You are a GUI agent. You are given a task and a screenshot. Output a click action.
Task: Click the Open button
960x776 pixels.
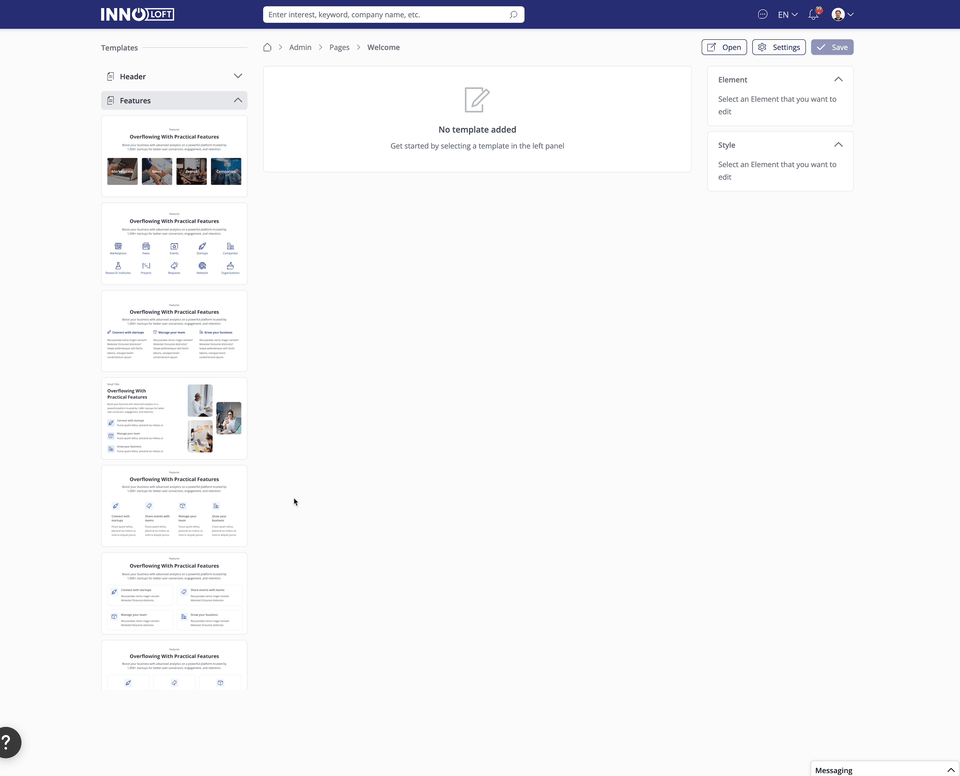pos(724,47)
